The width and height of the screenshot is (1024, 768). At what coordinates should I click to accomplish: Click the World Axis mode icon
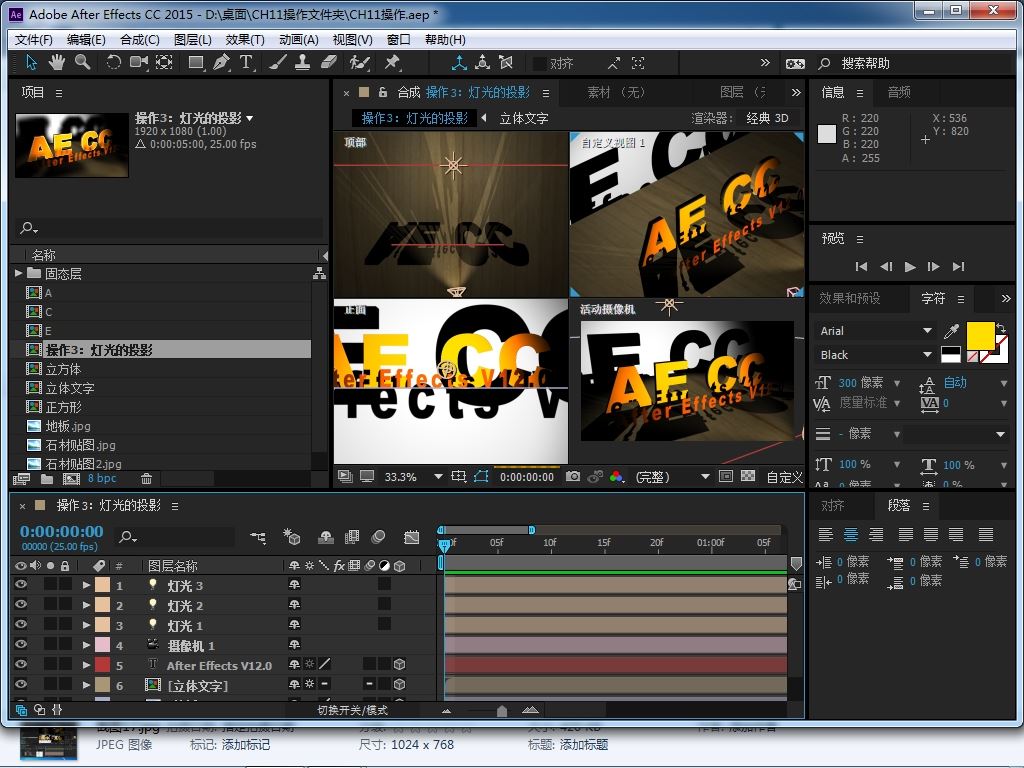click(483, 63)
